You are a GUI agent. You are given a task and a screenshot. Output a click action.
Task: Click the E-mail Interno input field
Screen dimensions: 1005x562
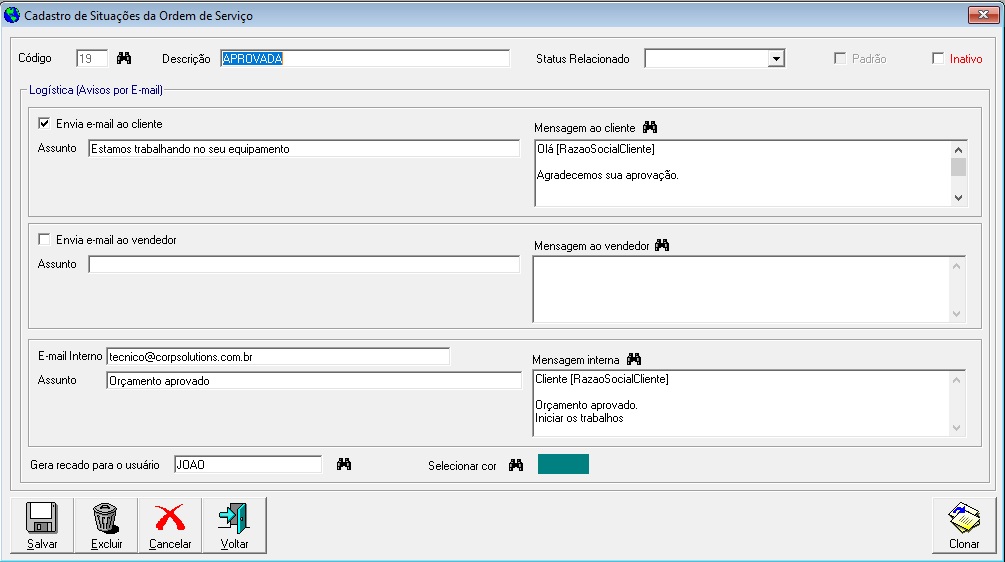(277, 356)
